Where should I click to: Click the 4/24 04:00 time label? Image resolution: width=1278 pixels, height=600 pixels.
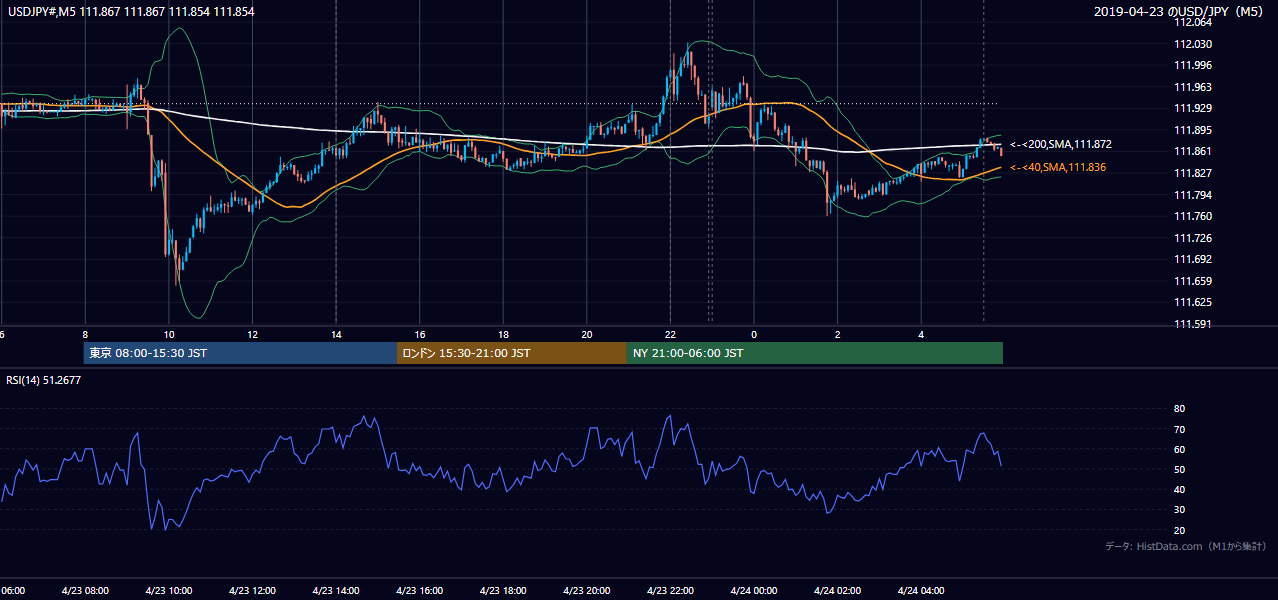pyautogui.click(x=920, y=590)
